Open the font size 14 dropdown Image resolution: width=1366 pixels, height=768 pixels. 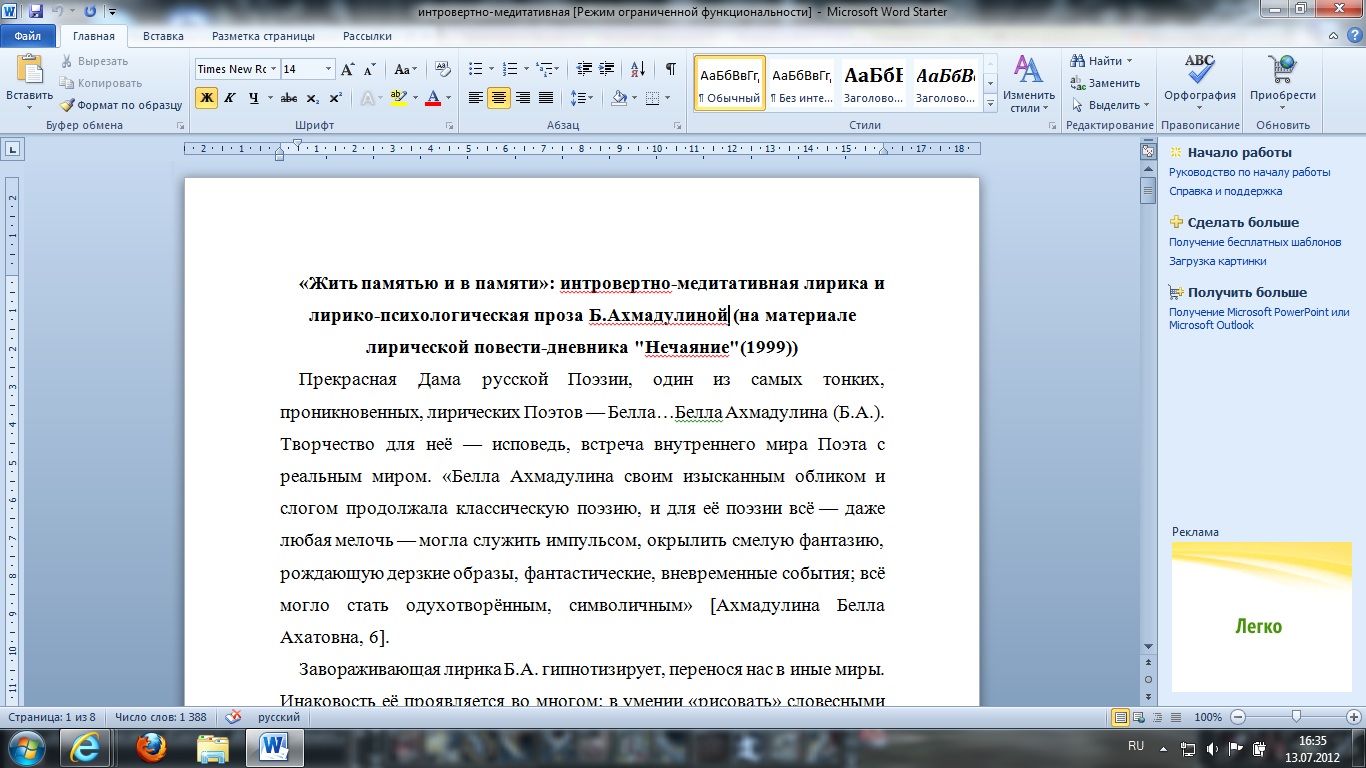coord(328,69)
